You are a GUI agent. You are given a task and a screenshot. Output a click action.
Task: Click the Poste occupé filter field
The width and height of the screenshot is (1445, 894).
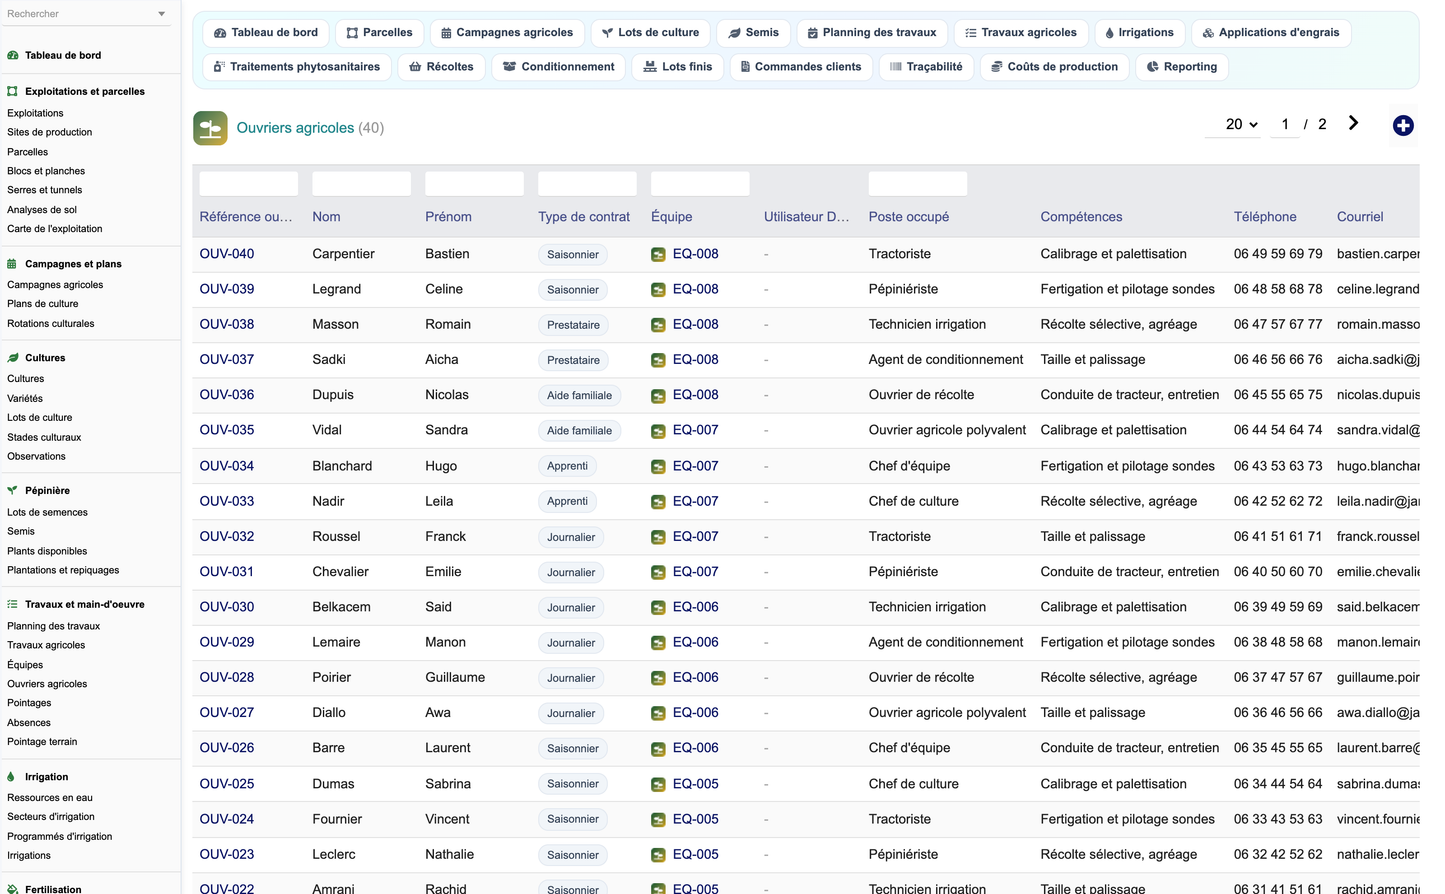click(x=918, y=184)
